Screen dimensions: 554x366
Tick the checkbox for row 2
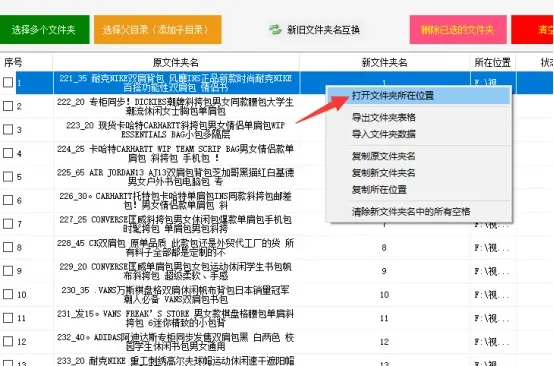(x=8, y=106)
